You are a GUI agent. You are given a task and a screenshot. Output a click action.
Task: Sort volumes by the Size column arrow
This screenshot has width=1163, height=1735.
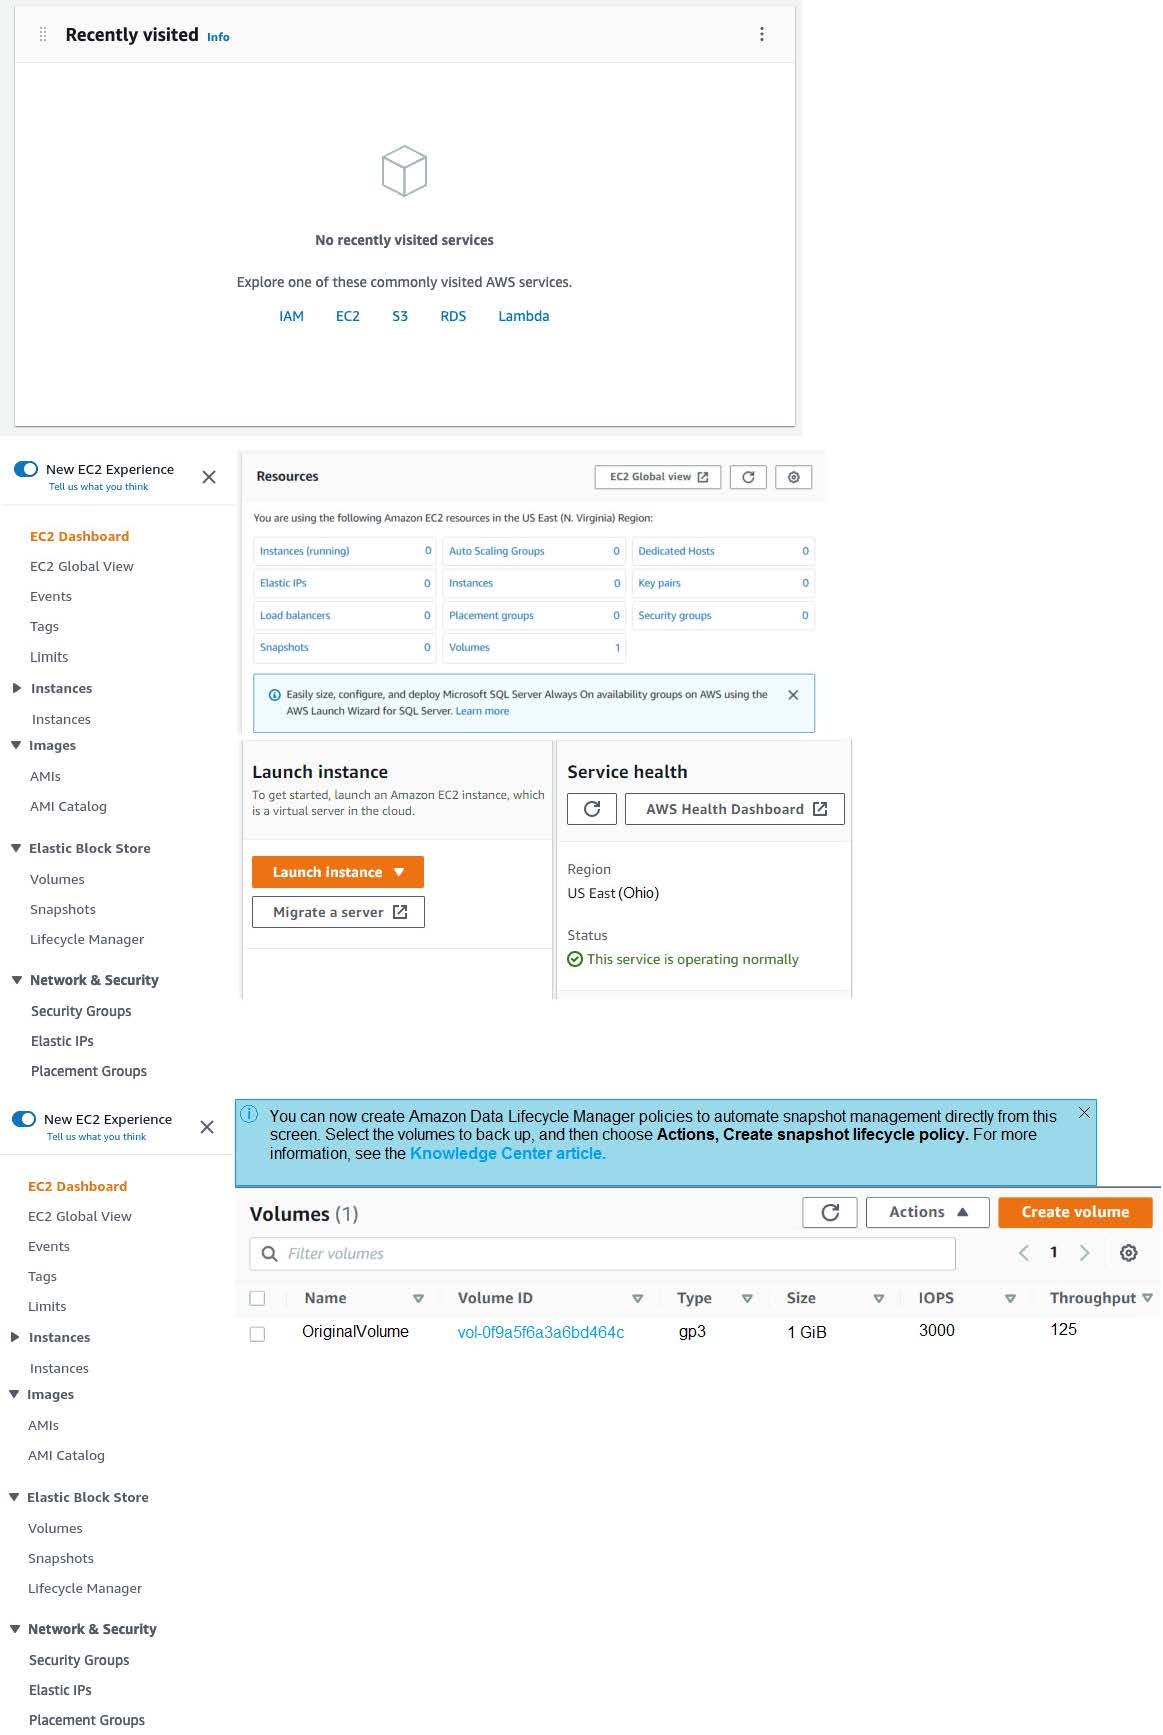coord(879,1299)
